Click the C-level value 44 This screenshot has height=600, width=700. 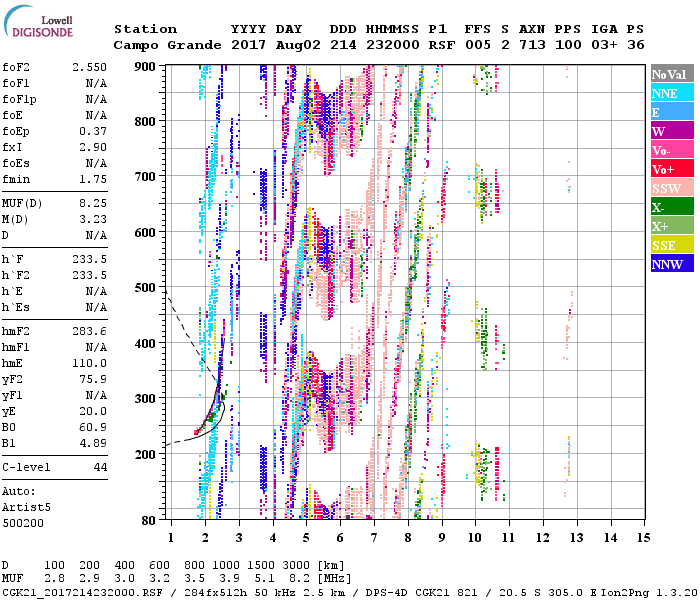point(100,467)
